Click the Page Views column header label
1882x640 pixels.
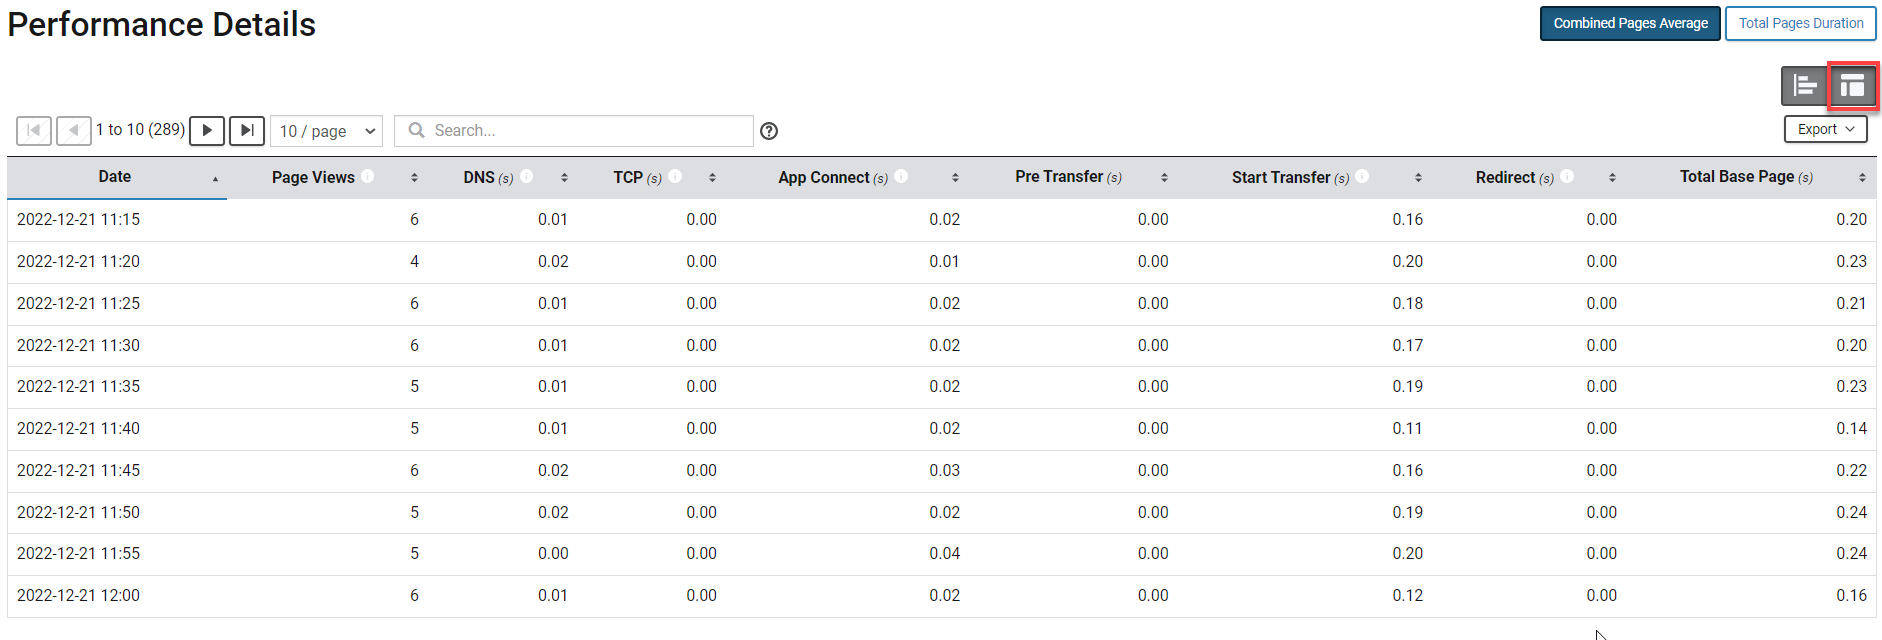coord(313,177)
